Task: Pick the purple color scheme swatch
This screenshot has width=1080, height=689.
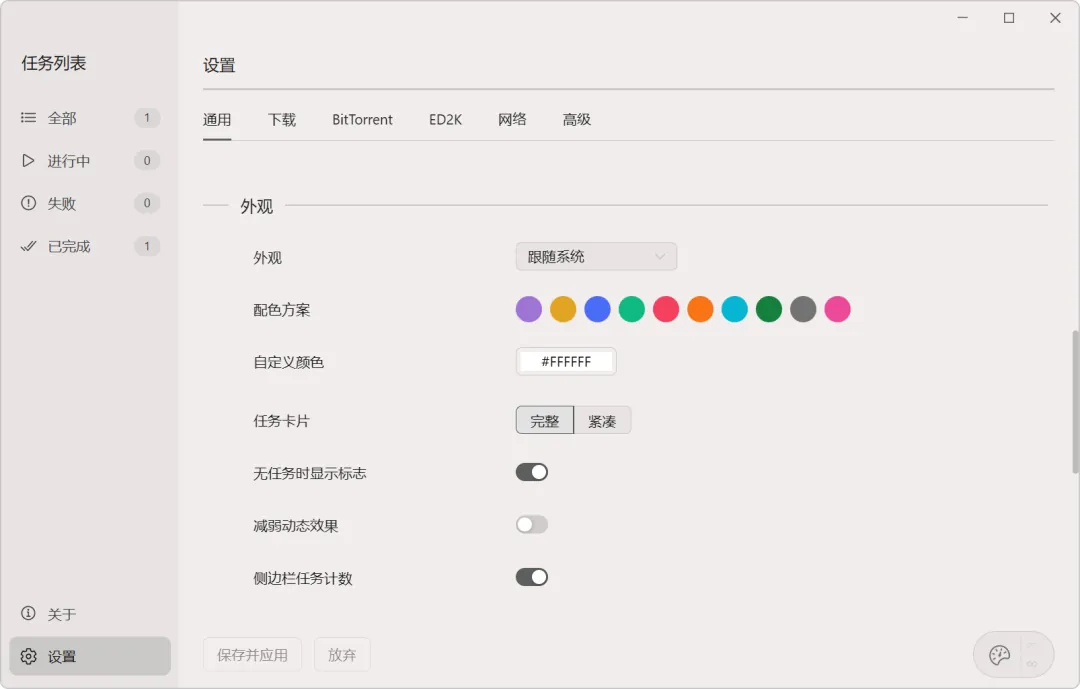Action: click(529, 309)
